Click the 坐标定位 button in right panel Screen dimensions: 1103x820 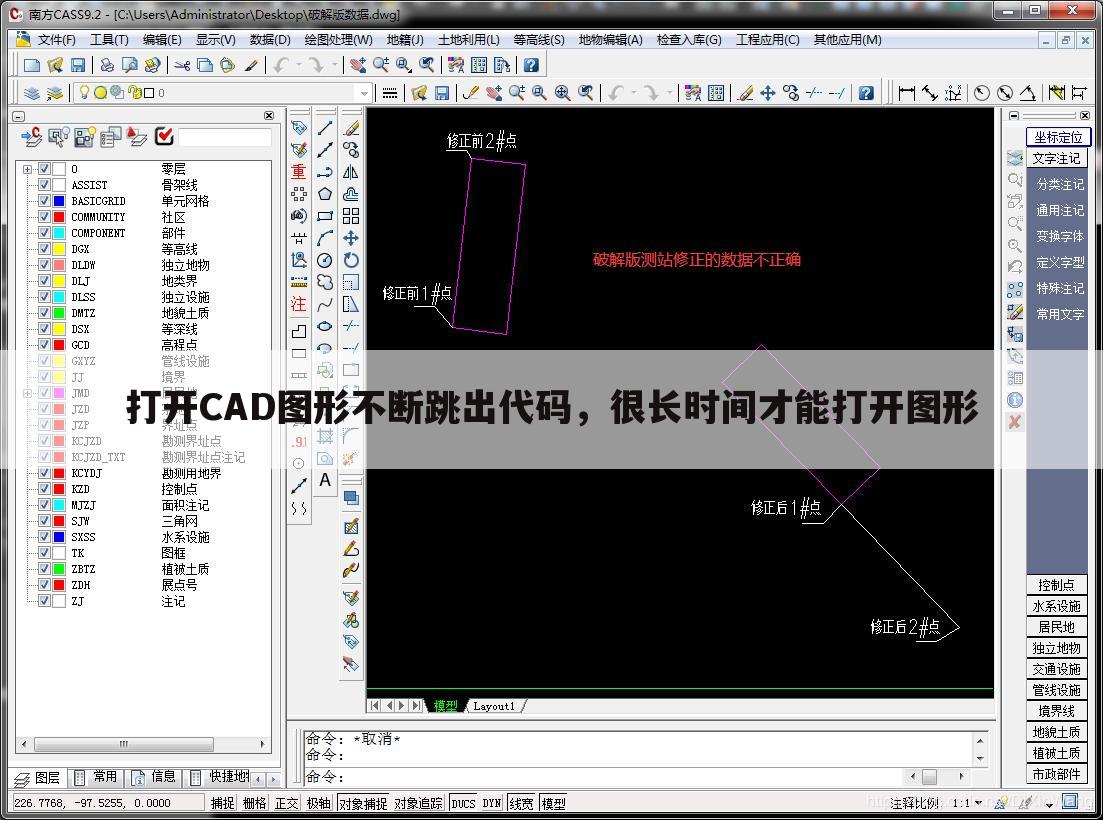(1058, 137)
